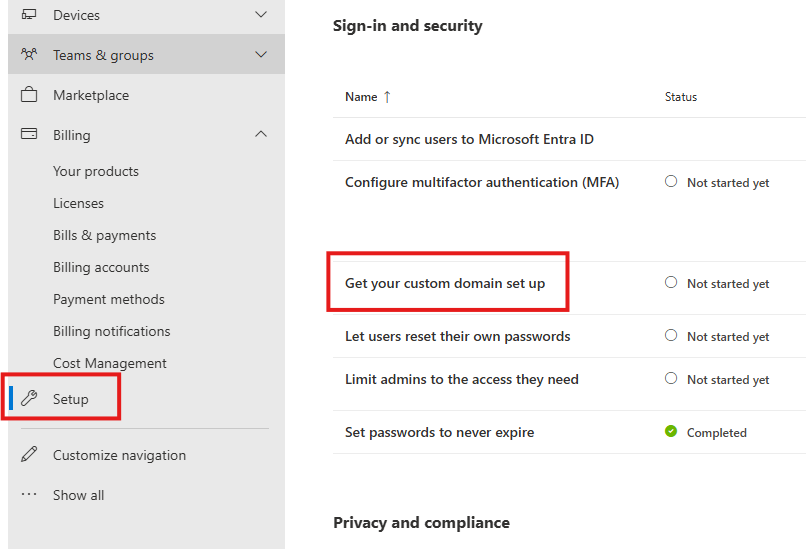Expand the Devices section chevron

pyautogui.click(x=262, y=15)
